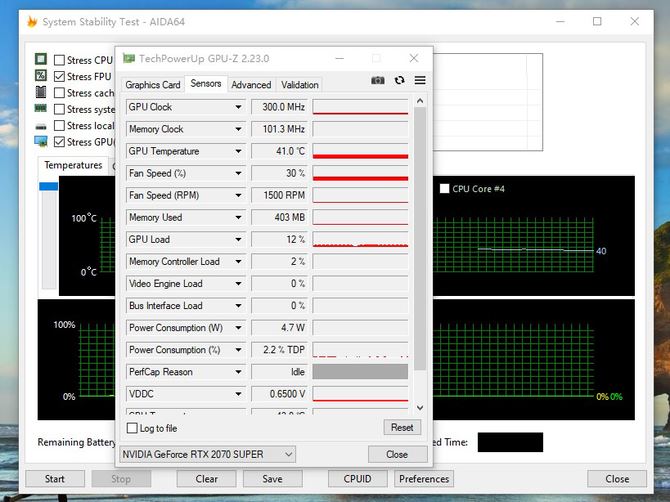
Task: Open the NVIDIA GeForce RTX 2070 SUPER selector
Action: pos(207,454)
